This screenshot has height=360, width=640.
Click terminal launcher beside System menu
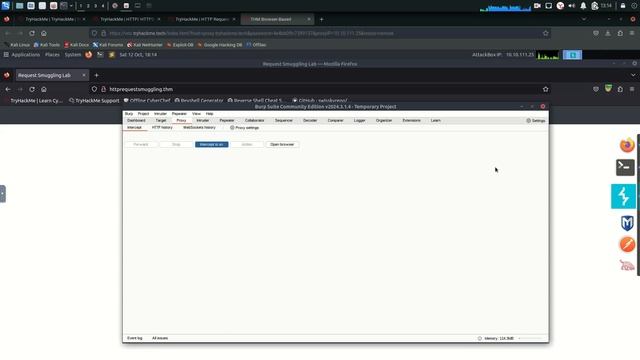(x=100, y=55)
